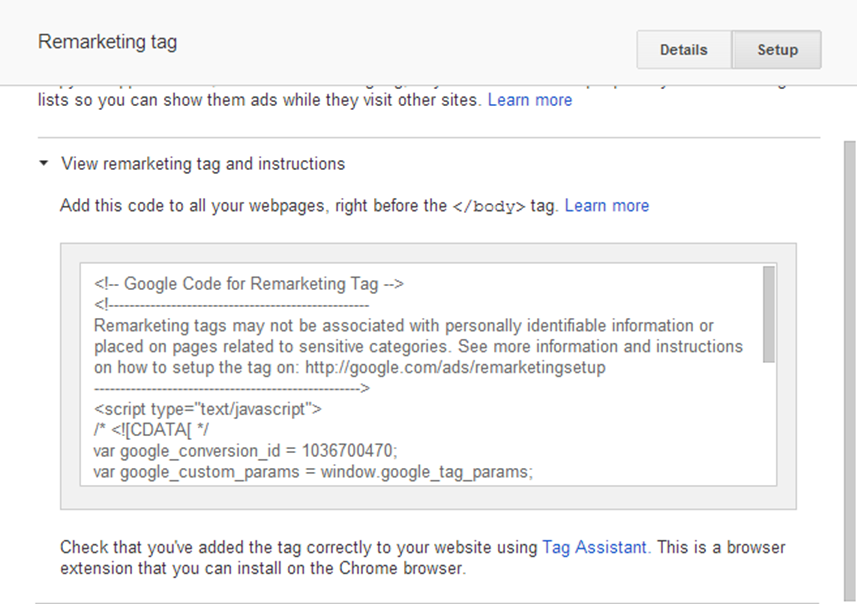Click the 'Google Code for Remarketing Tag' comment line
Viewport: 857px width, 604px height.
click(248, 284)
